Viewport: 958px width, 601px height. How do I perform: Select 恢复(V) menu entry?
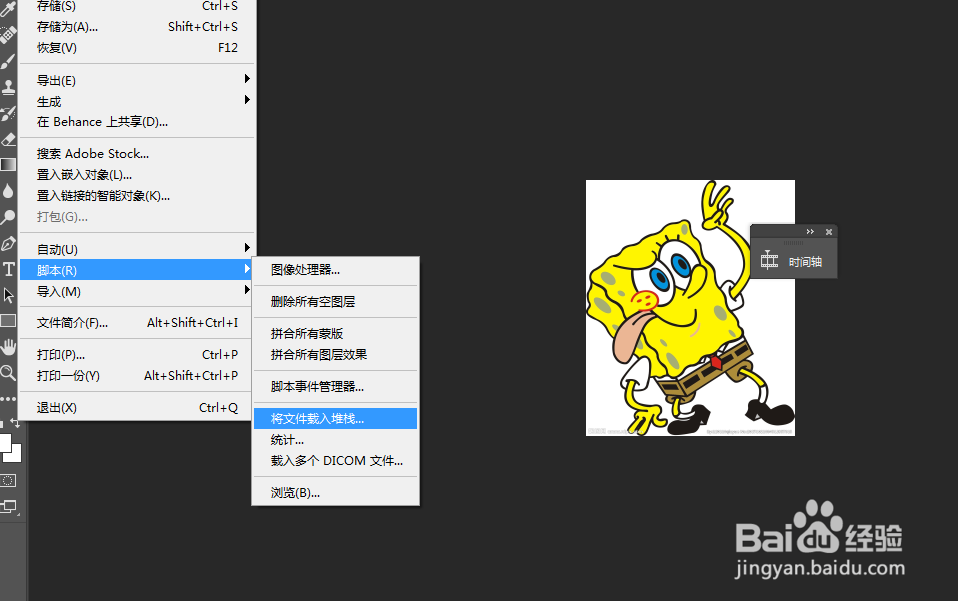click(x=137, y=48)
